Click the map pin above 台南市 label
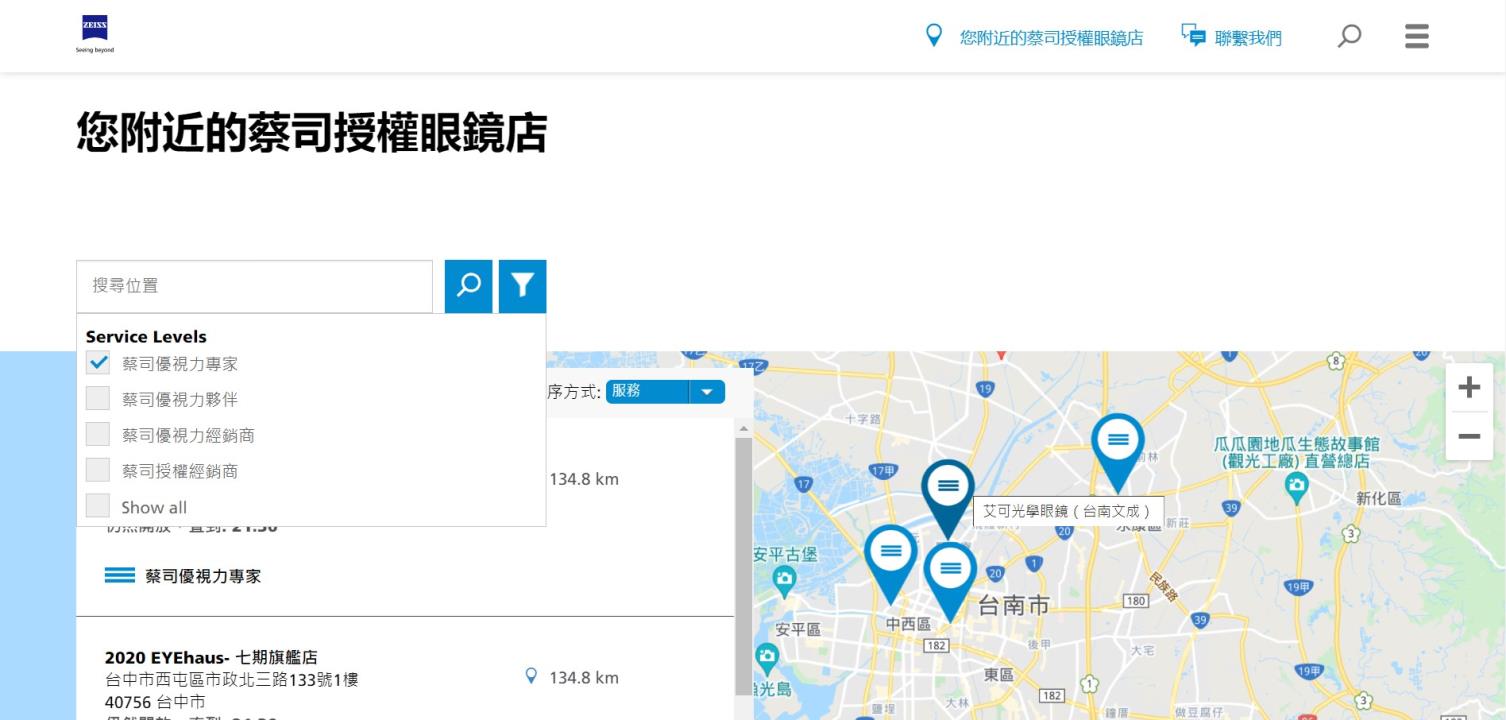The height and width of the screenshot is (720, 1506). click(x=950, y=582)
